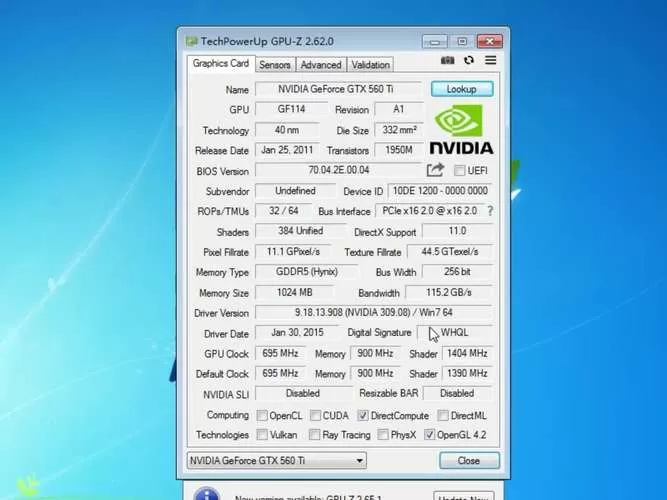Open the GPU selection dropdown
The height and width of the screenshot is (500, 667).
point(276,460)
